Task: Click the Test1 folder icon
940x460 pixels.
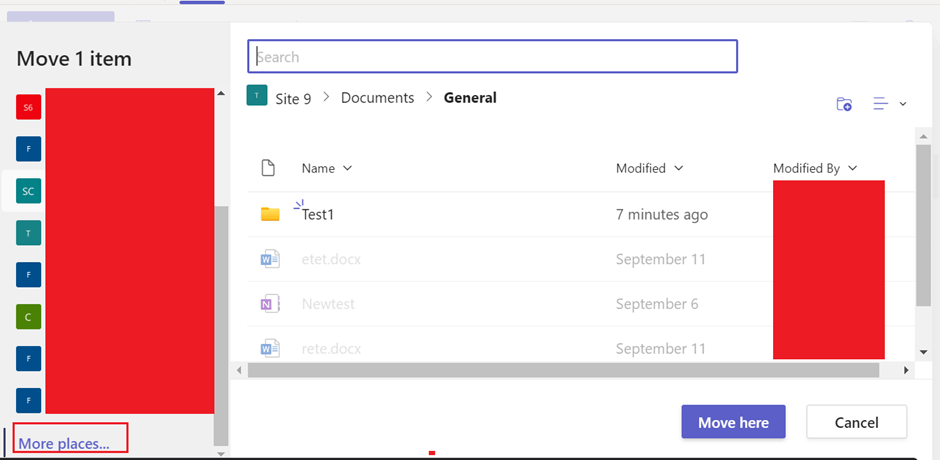Action: tap(270, 214)
